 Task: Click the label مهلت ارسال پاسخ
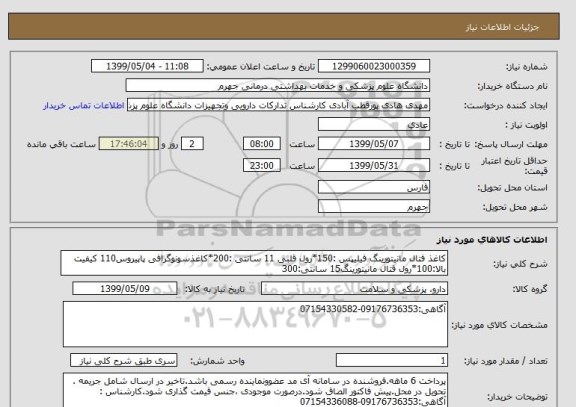(x=512, y=144)
